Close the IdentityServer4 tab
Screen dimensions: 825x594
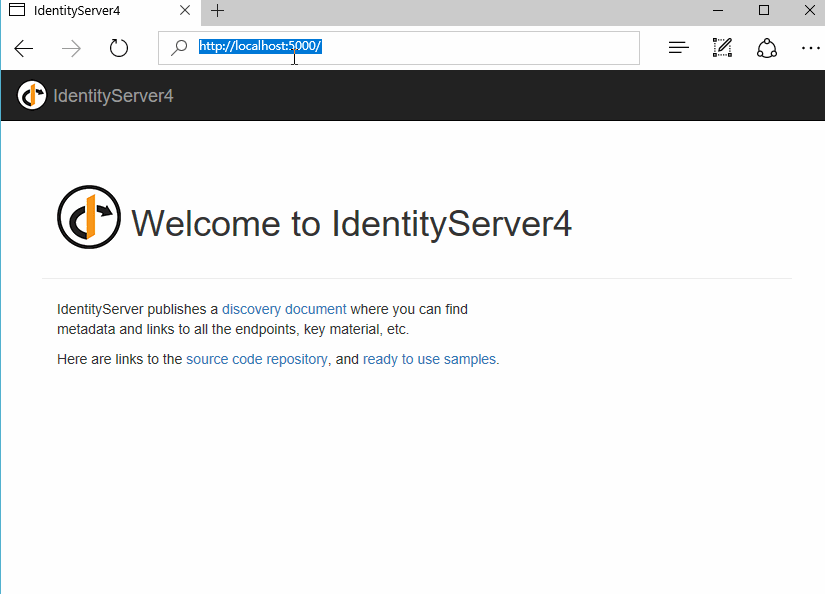185,10
